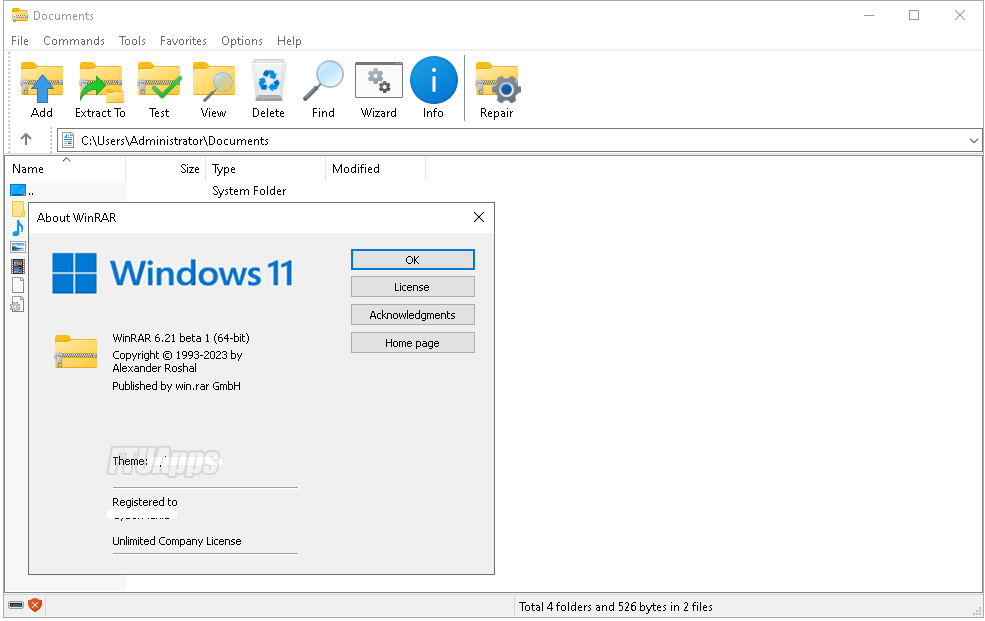Click the Add toolbar icon
The width and height of the screenshot is (985, 621).
[x=41, y=82]
